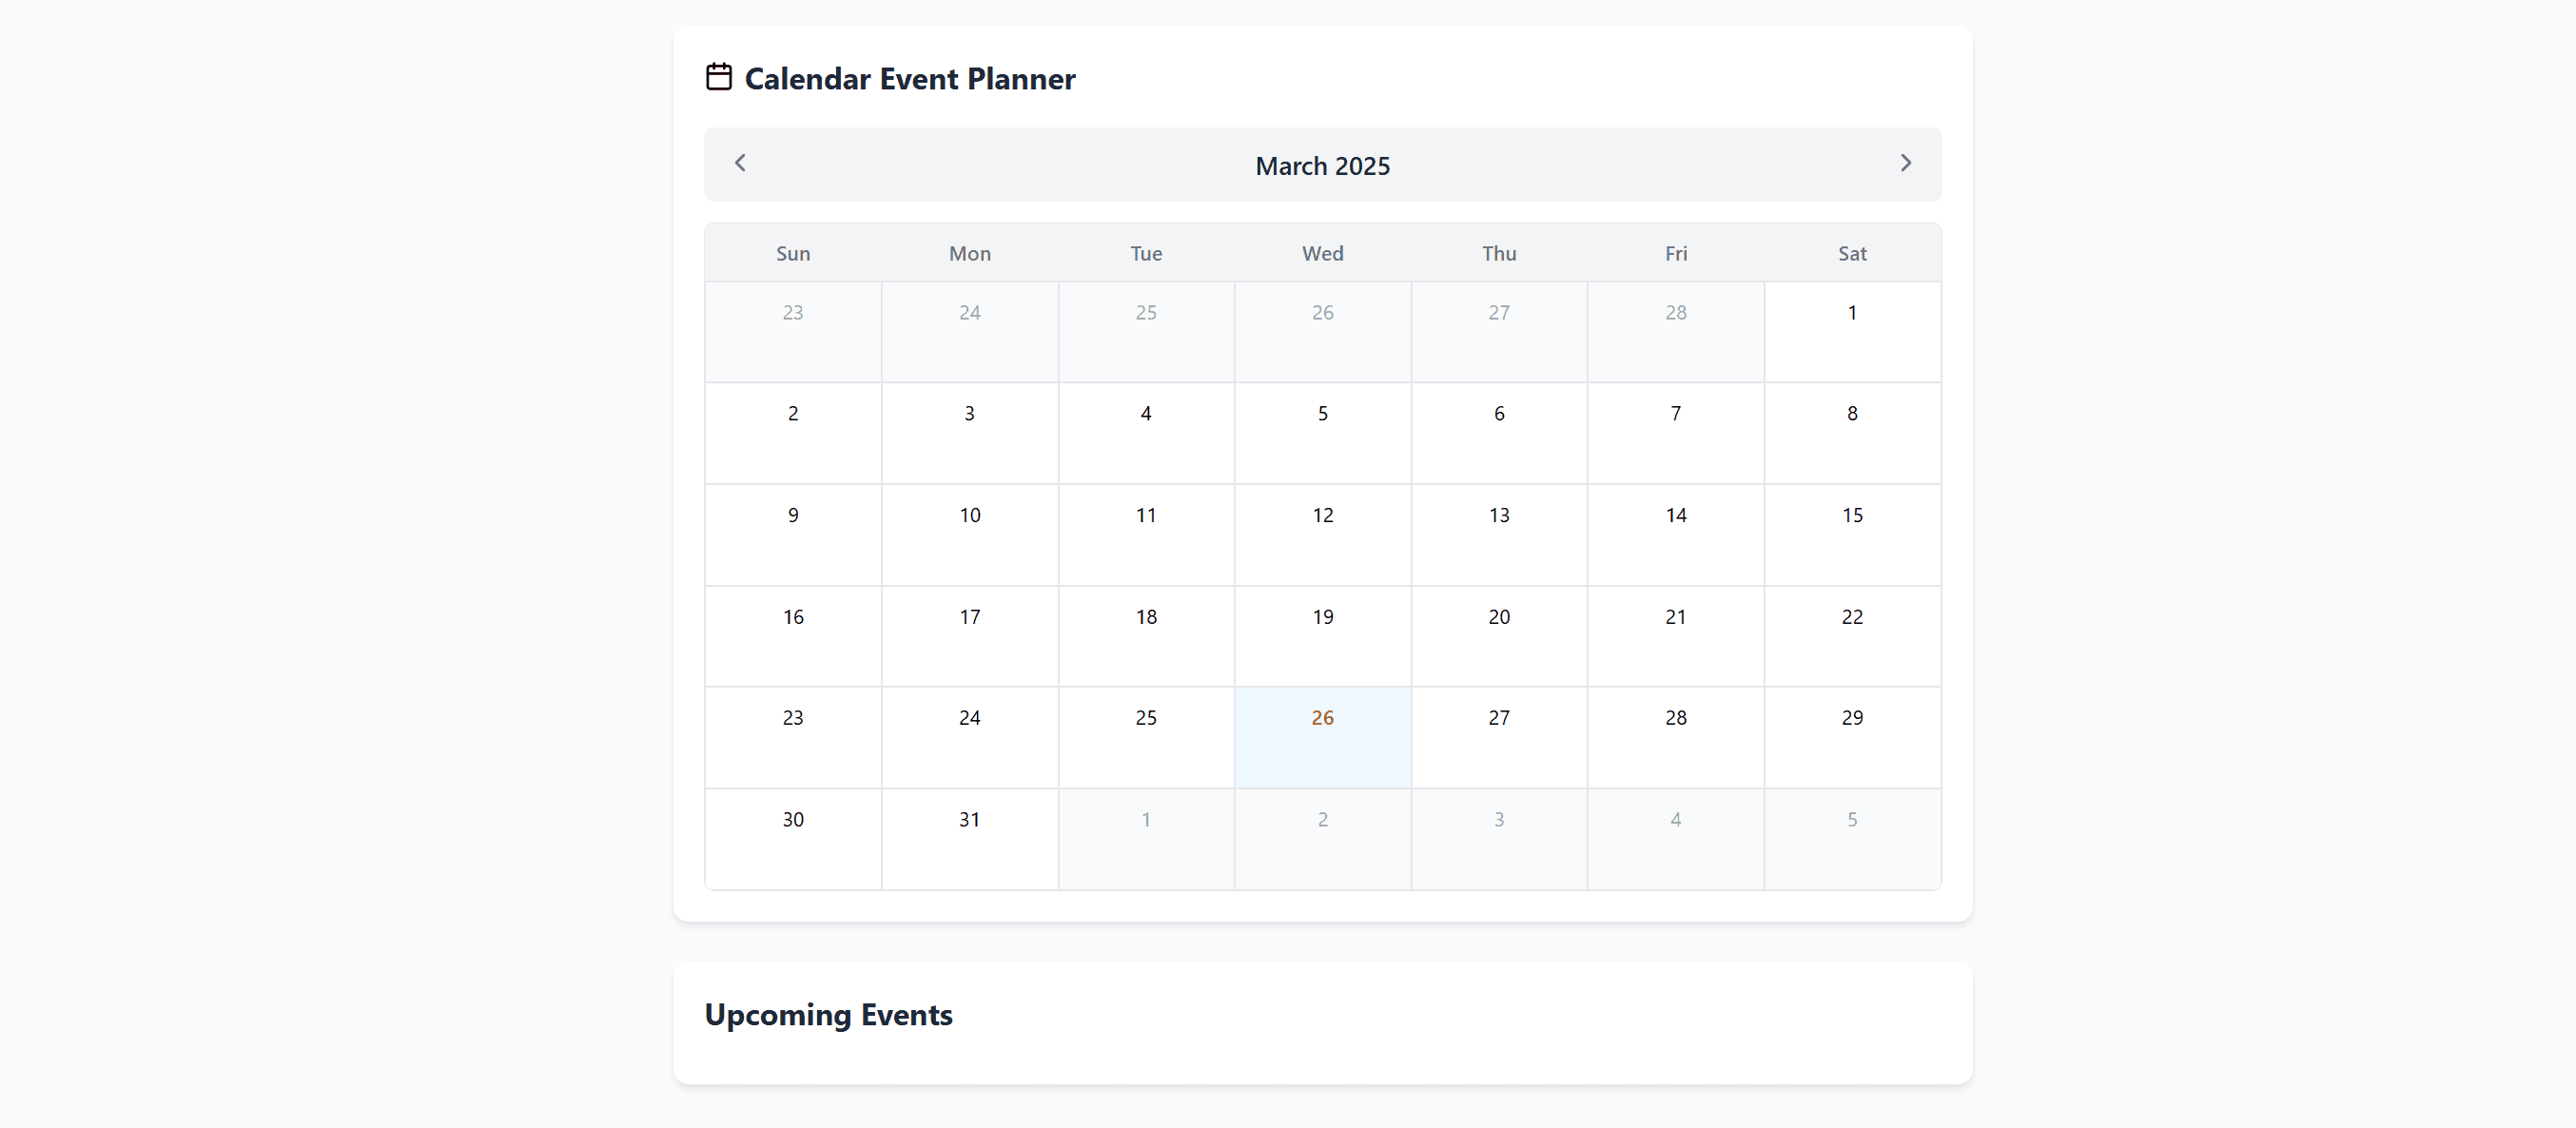Select March 22 Saturday cell

1852,636
